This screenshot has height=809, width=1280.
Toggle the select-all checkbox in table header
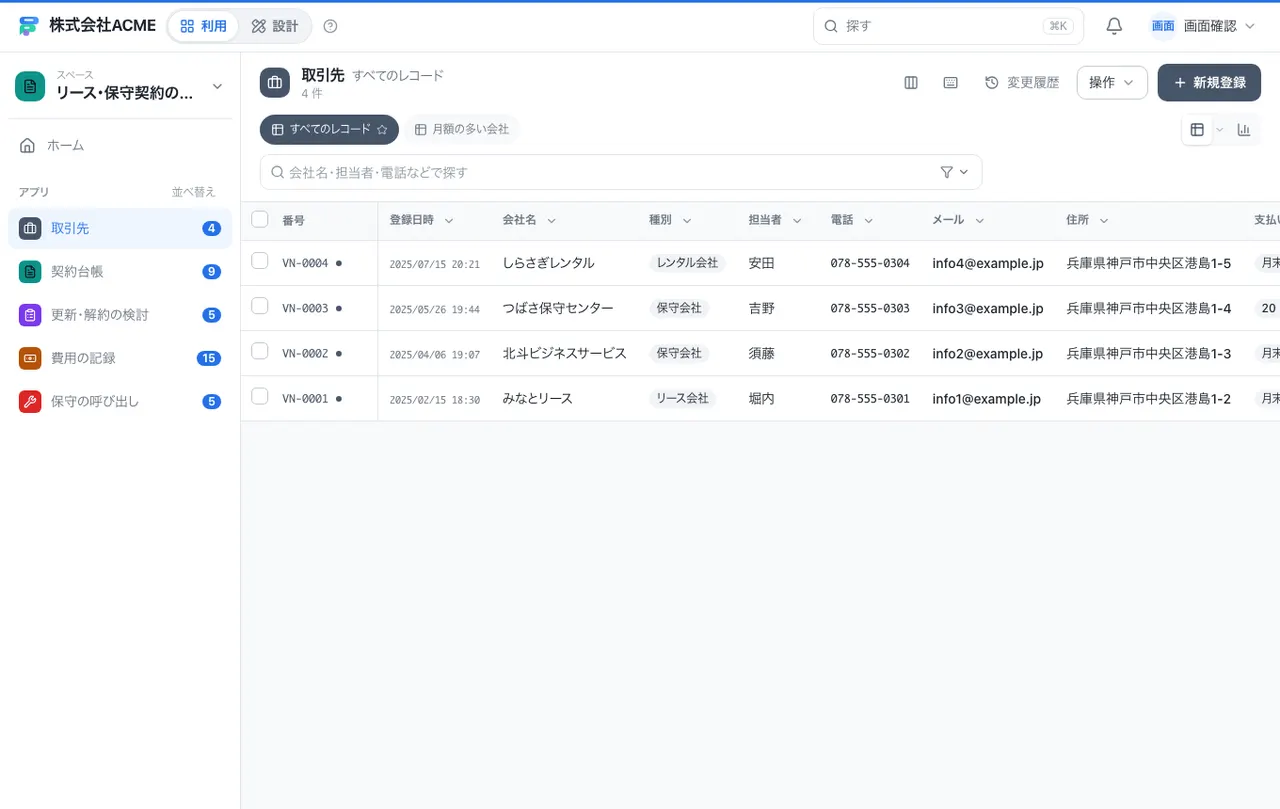[260, 219]
